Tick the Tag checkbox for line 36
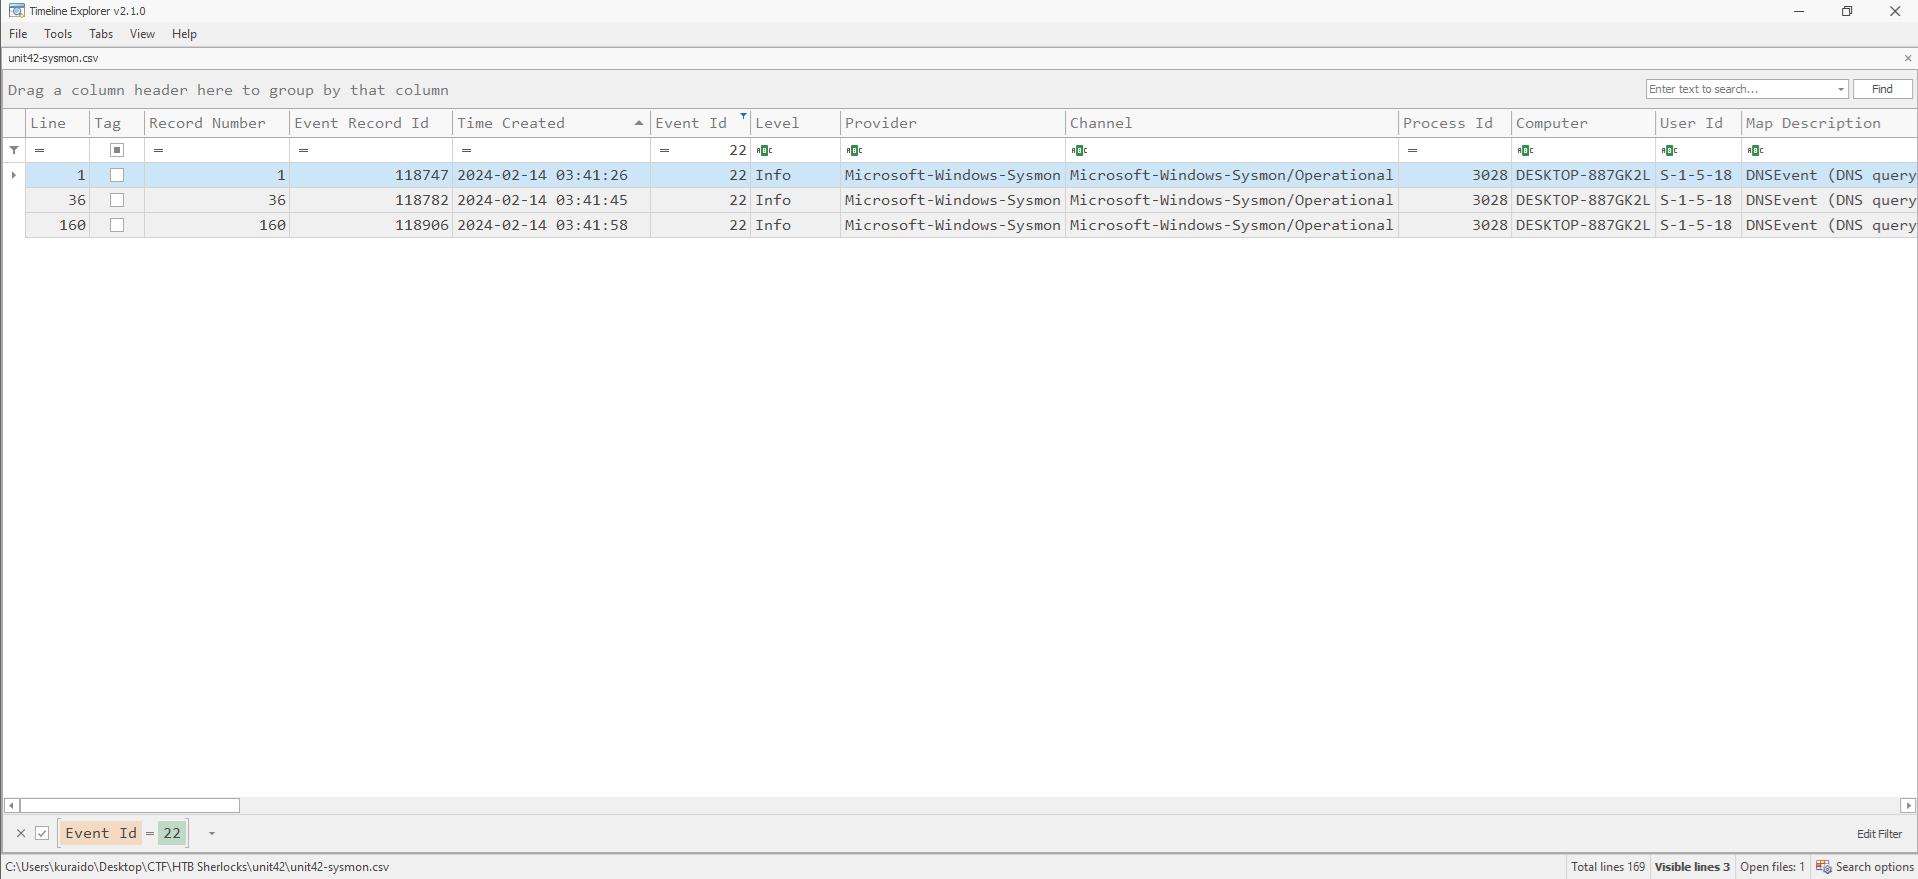Viewport: 1918px width, 879px height. click(x=117, y=200)
